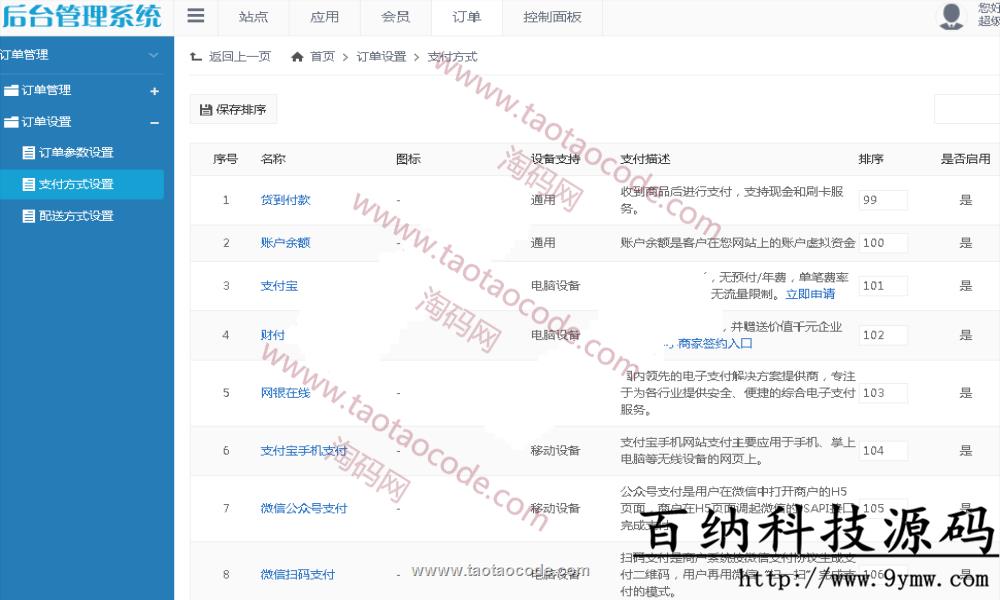The width and height of the screenshot is (1000, 600).
Task: Click the 保存排序 save button
Action: tap(233, 110)
